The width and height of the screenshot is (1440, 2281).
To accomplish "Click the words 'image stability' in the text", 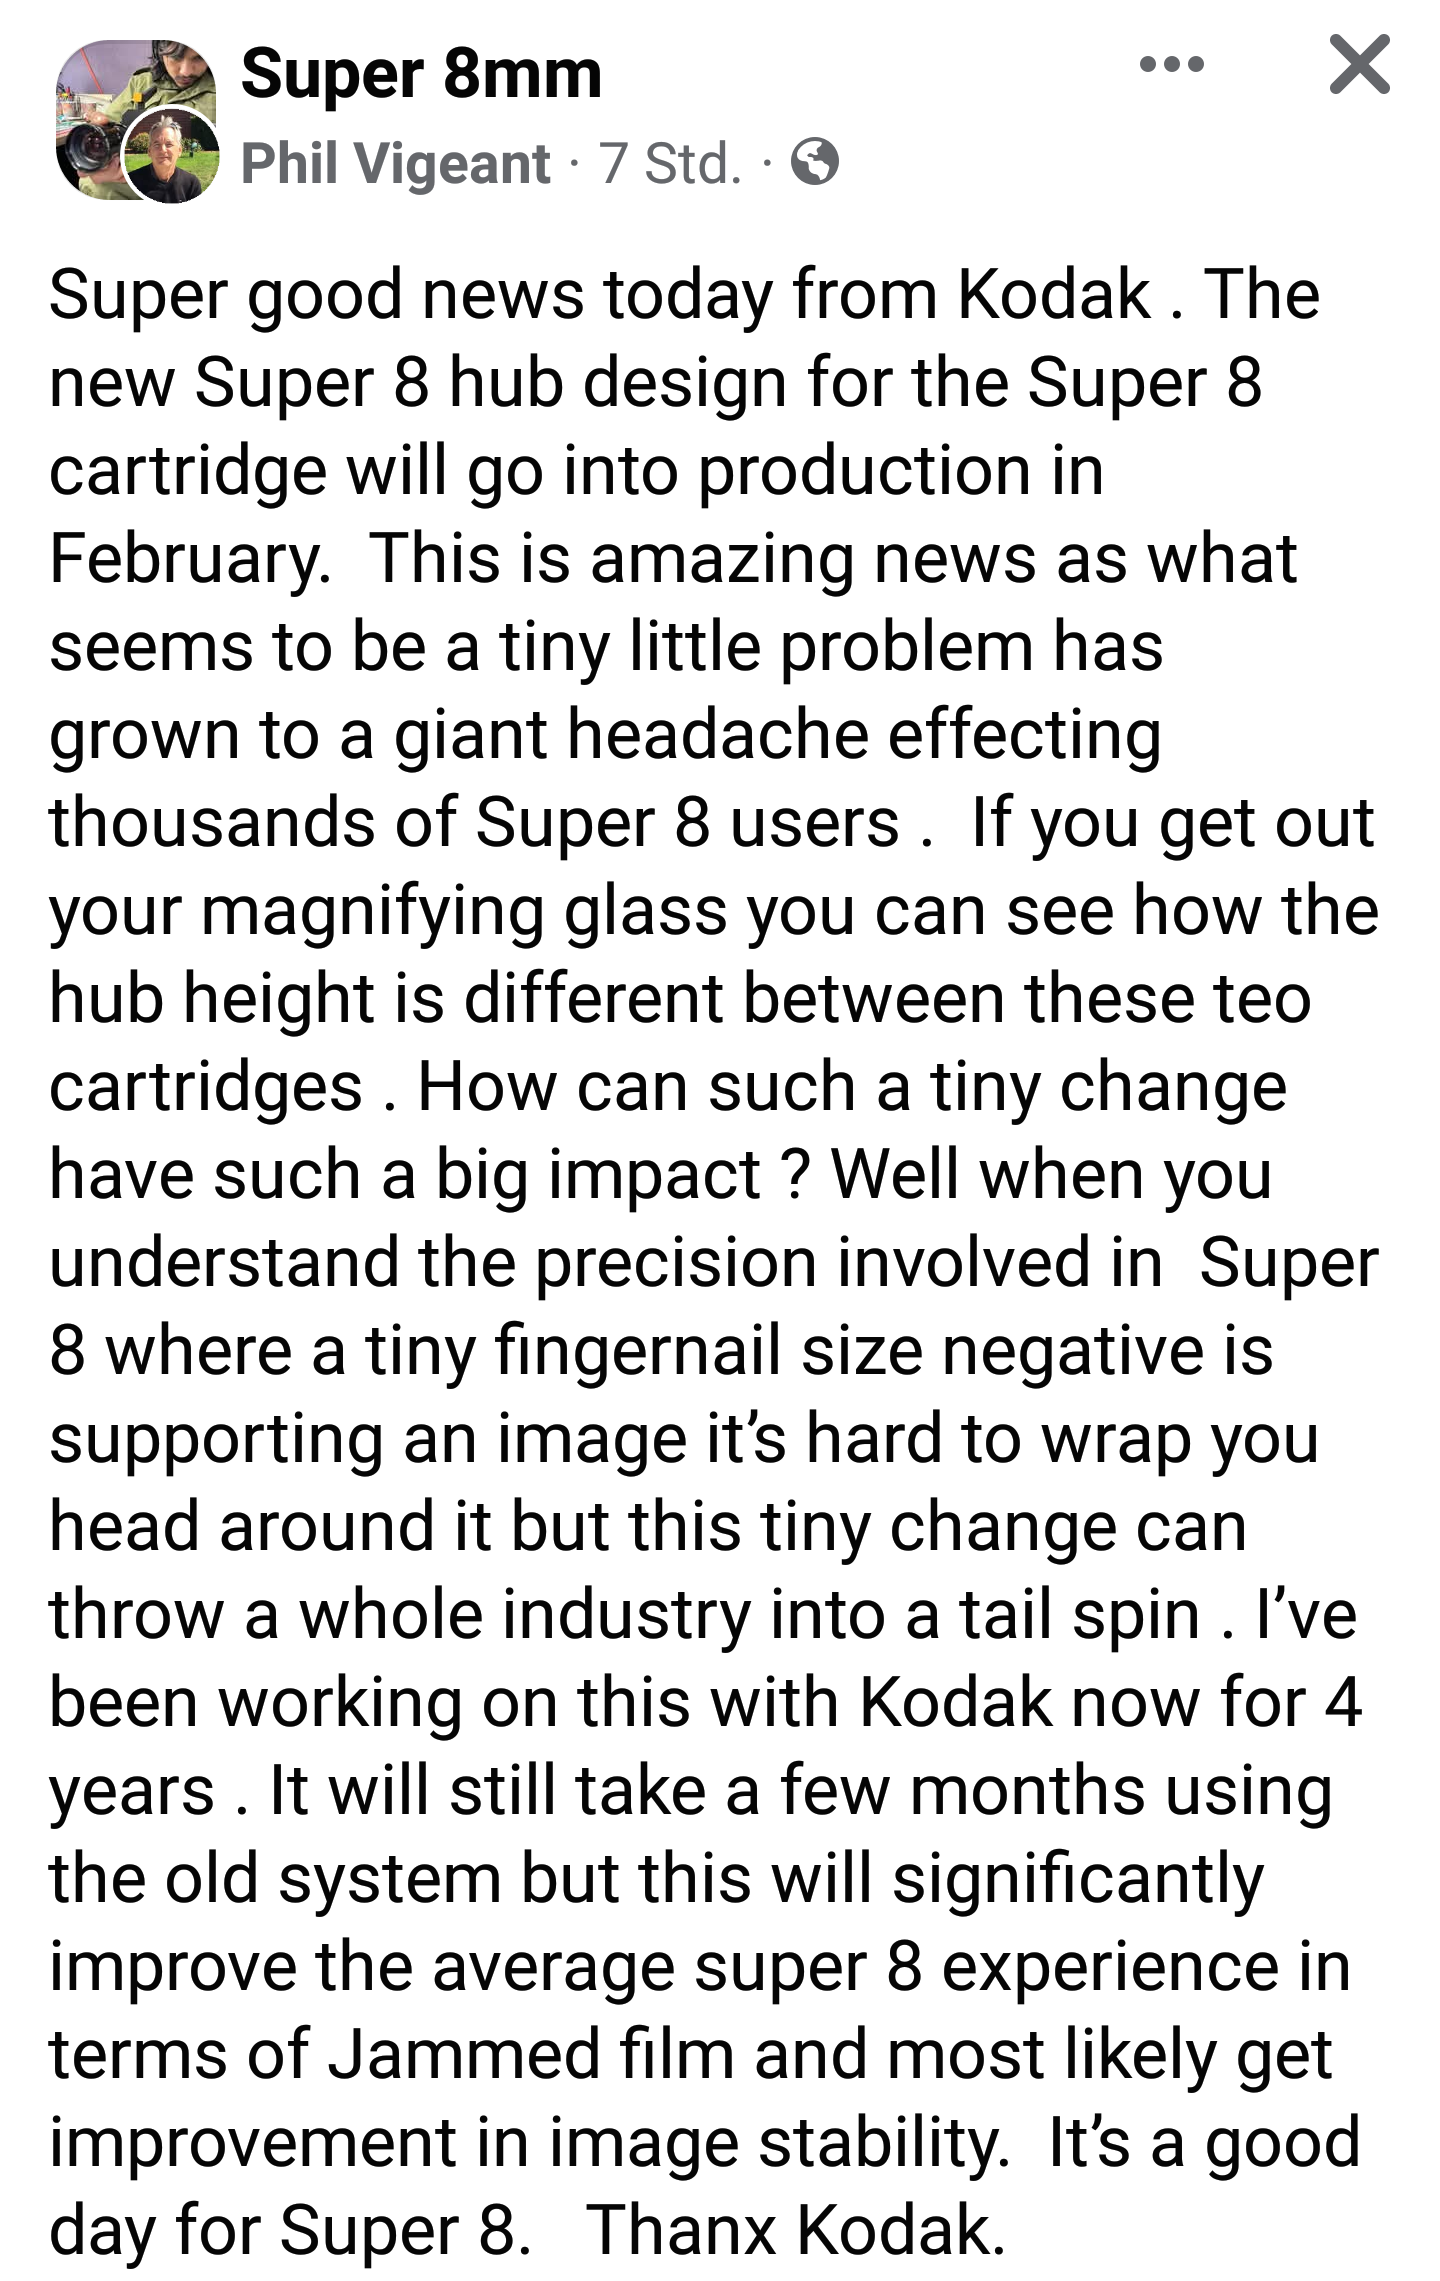I will 754,2143.
